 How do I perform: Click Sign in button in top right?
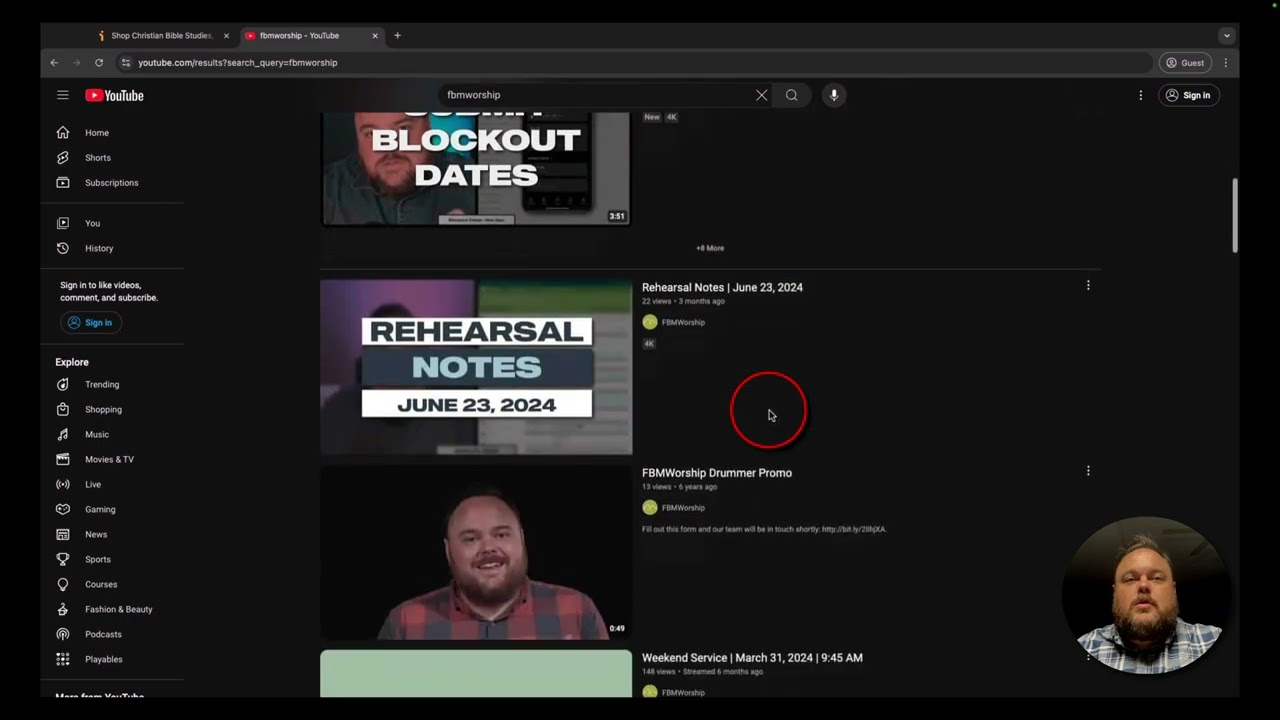click(1188, 95)
